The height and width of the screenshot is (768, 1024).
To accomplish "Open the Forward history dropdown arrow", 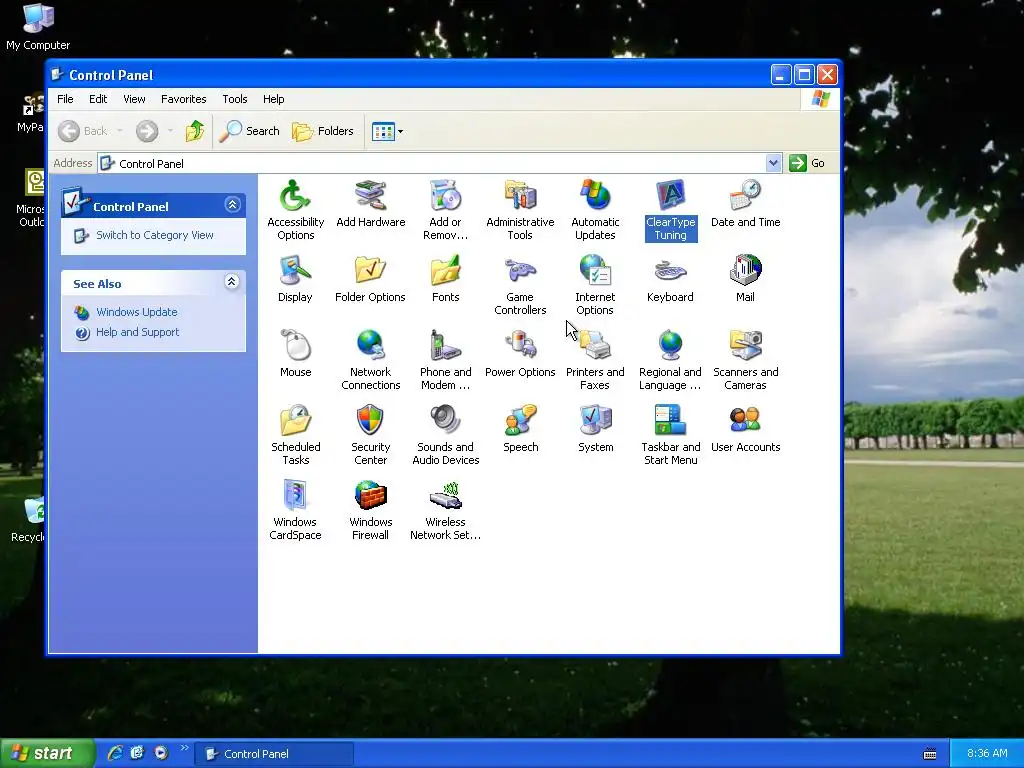I will [170, 131].
